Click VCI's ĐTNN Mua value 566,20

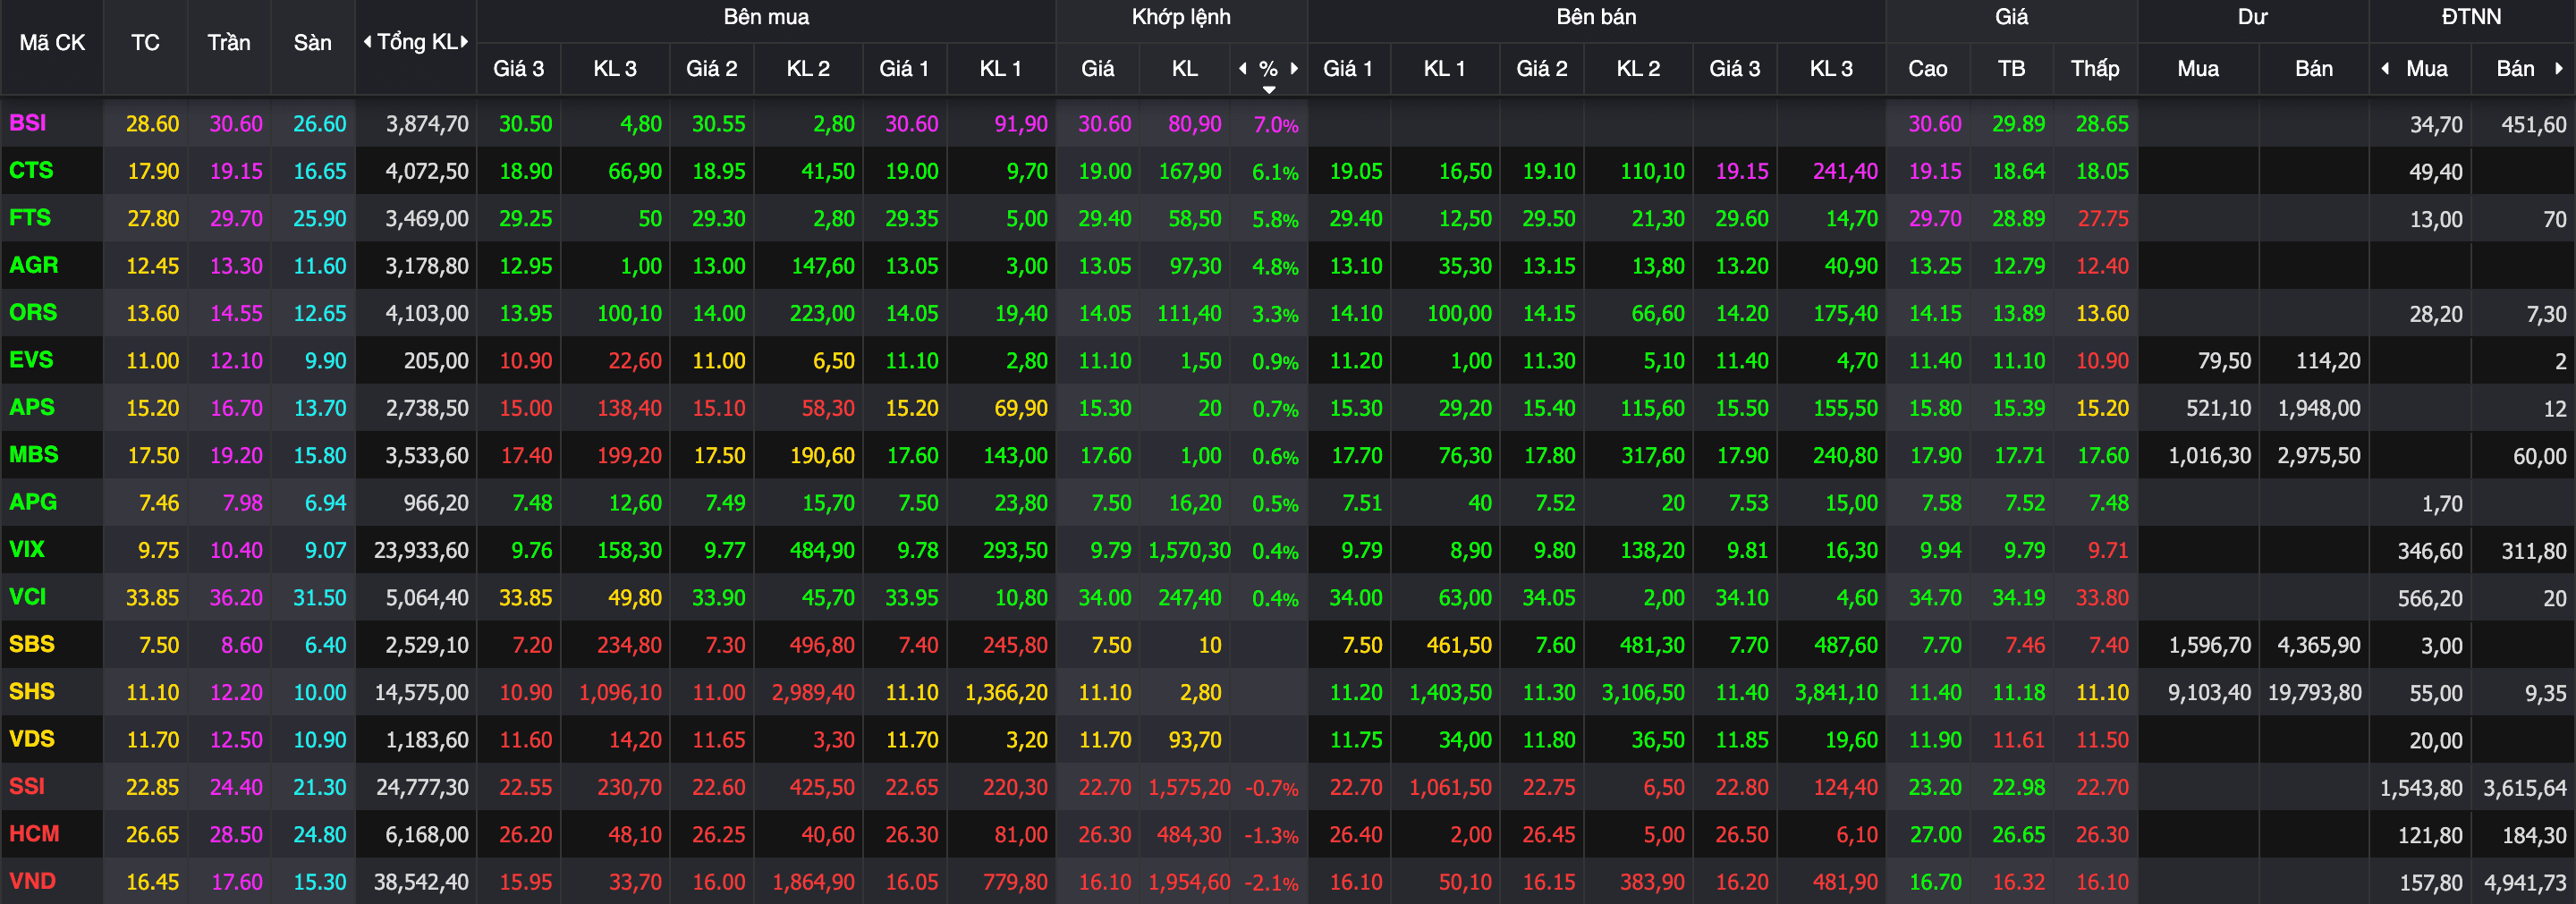point(2430,598)
